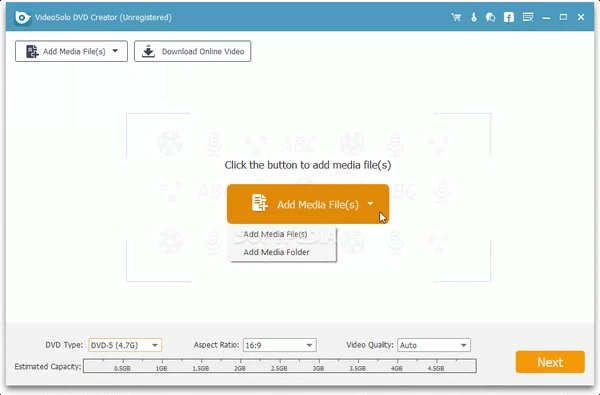Open the Facebook icon in title bar
Viewport: 600px width, 395px height.
tap(509, 17)
